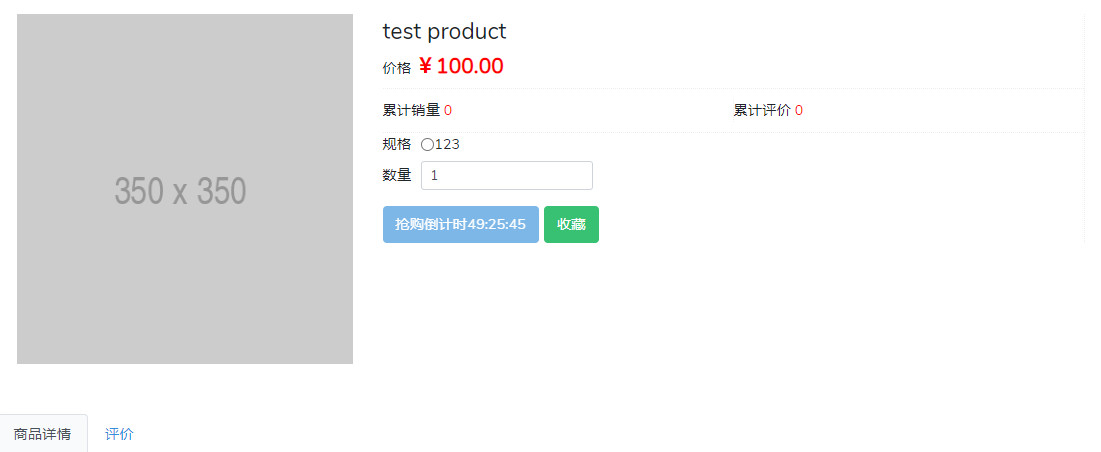1101x452 pixels.
Task: Click the 350 x 350 text on the placeholder
Action: tap(180, 191)
